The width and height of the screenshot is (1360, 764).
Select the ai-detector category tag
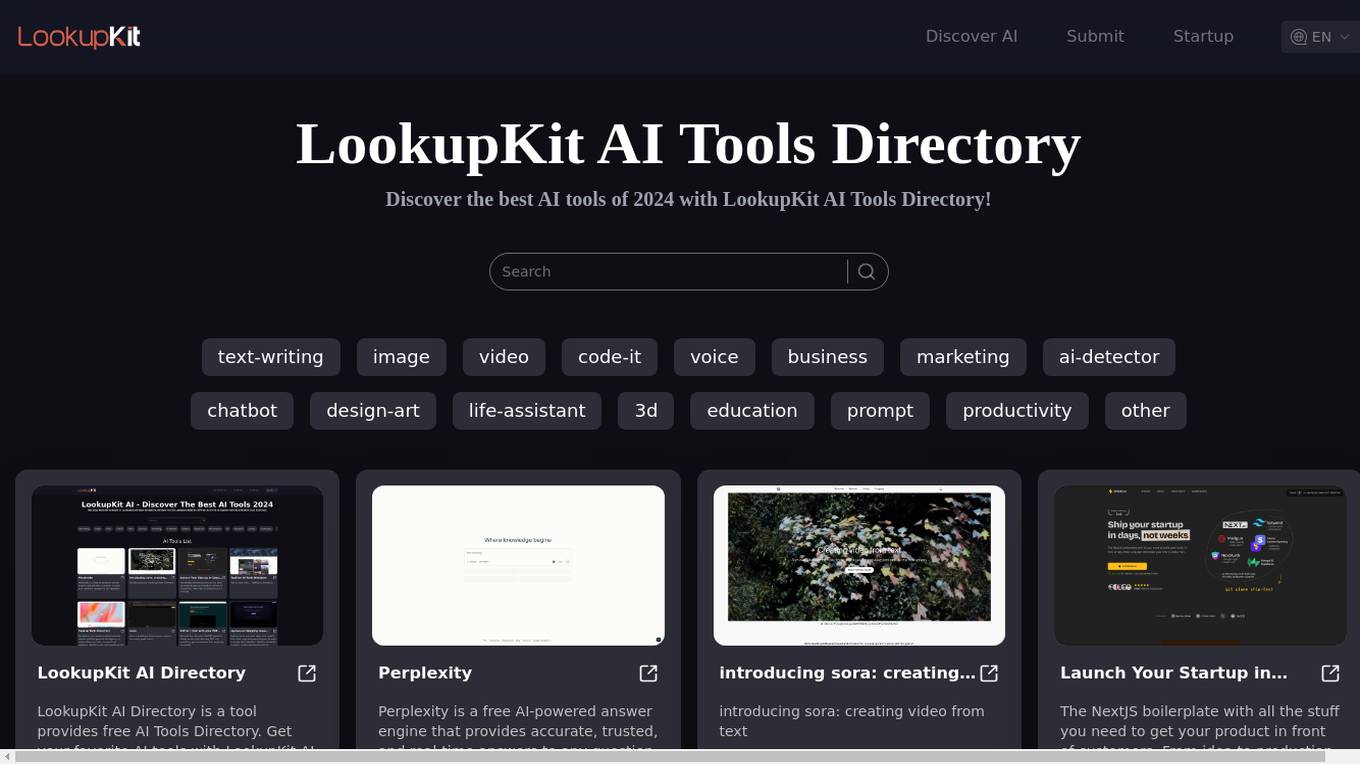(1109, 357)
